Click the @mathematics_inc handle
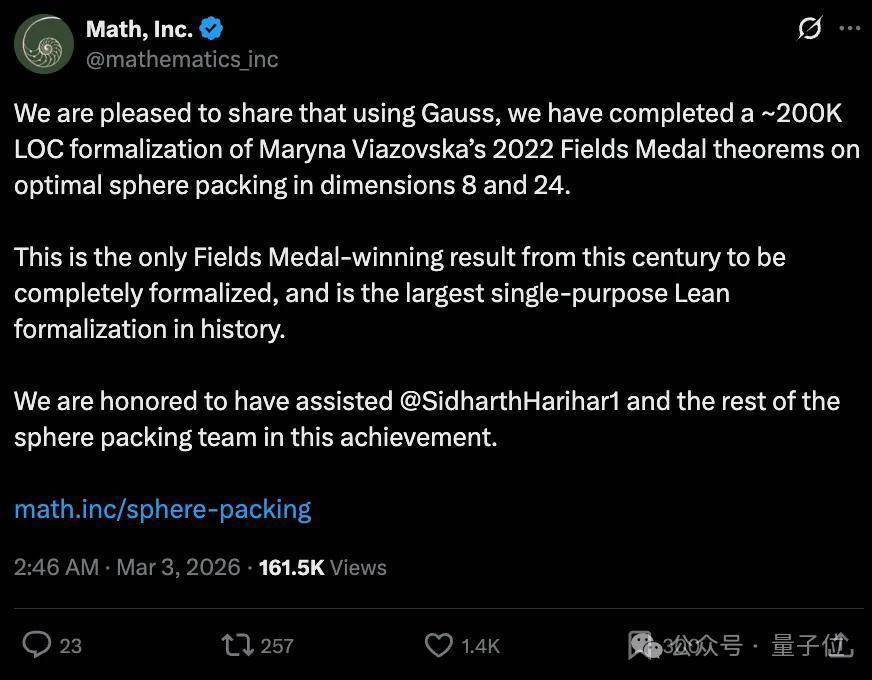Viewport: 872px width, 680px height. [x=182, y=59]
